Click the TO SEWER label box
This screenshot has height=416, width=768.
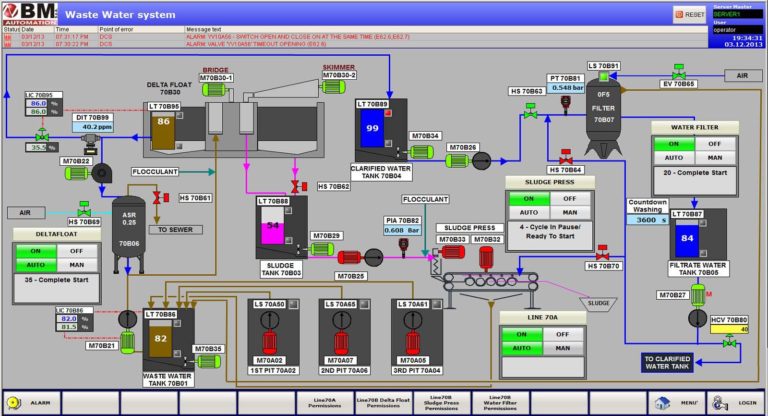coord(175,229)
